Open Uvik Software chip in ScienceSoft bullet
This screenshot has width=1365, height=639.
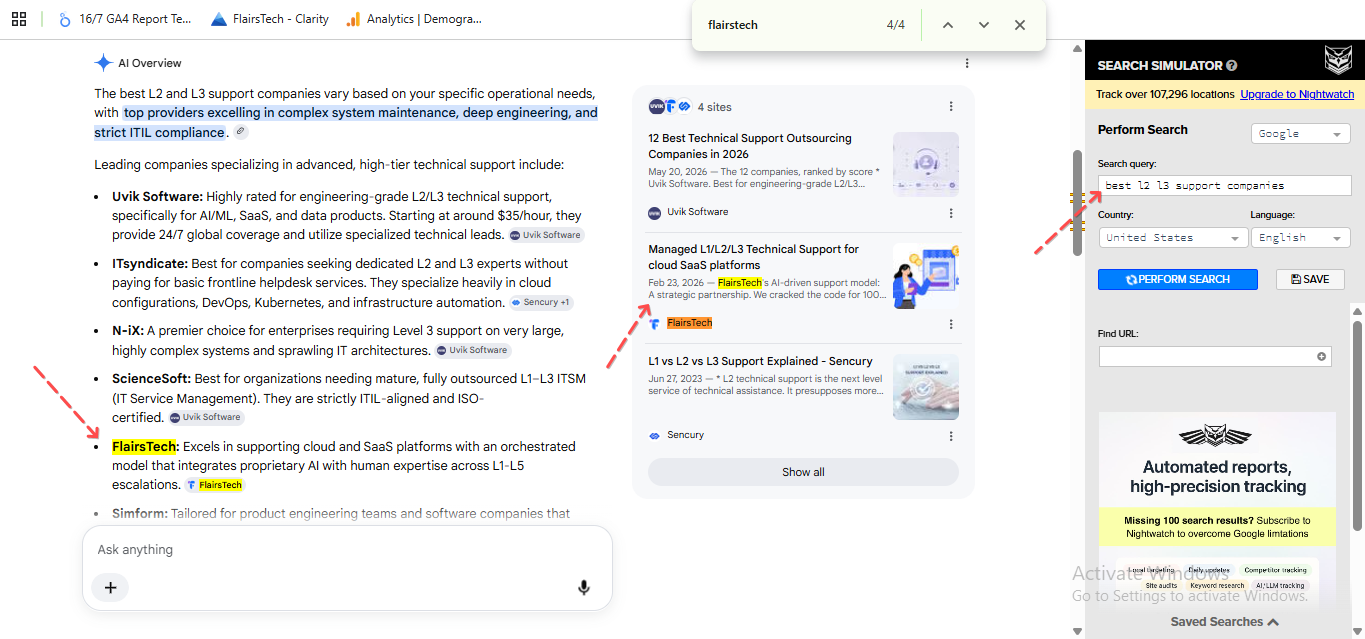[x=206, y=417]
